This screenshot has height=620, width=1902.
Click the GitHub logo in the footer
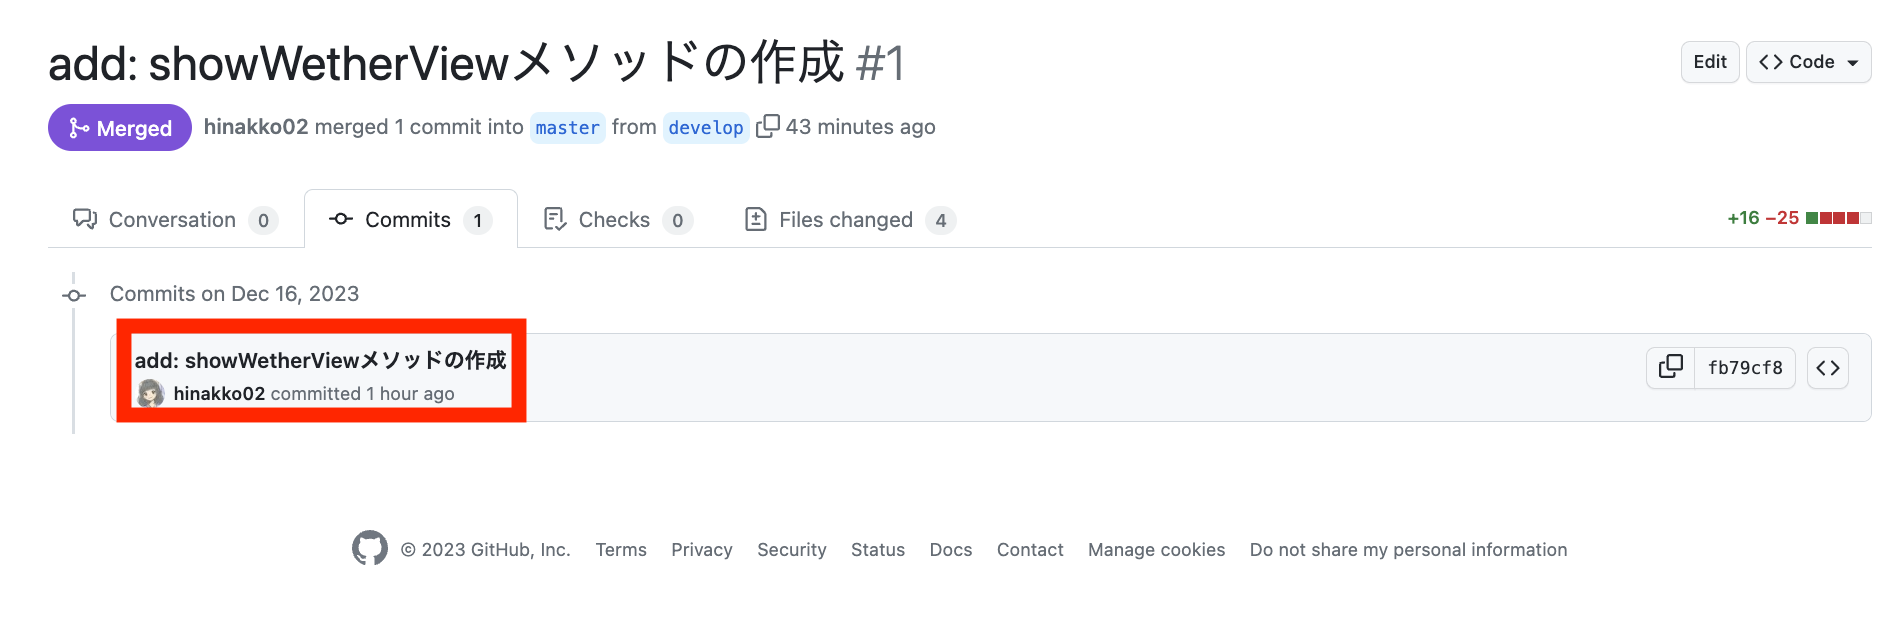click(x=371, y=548)
